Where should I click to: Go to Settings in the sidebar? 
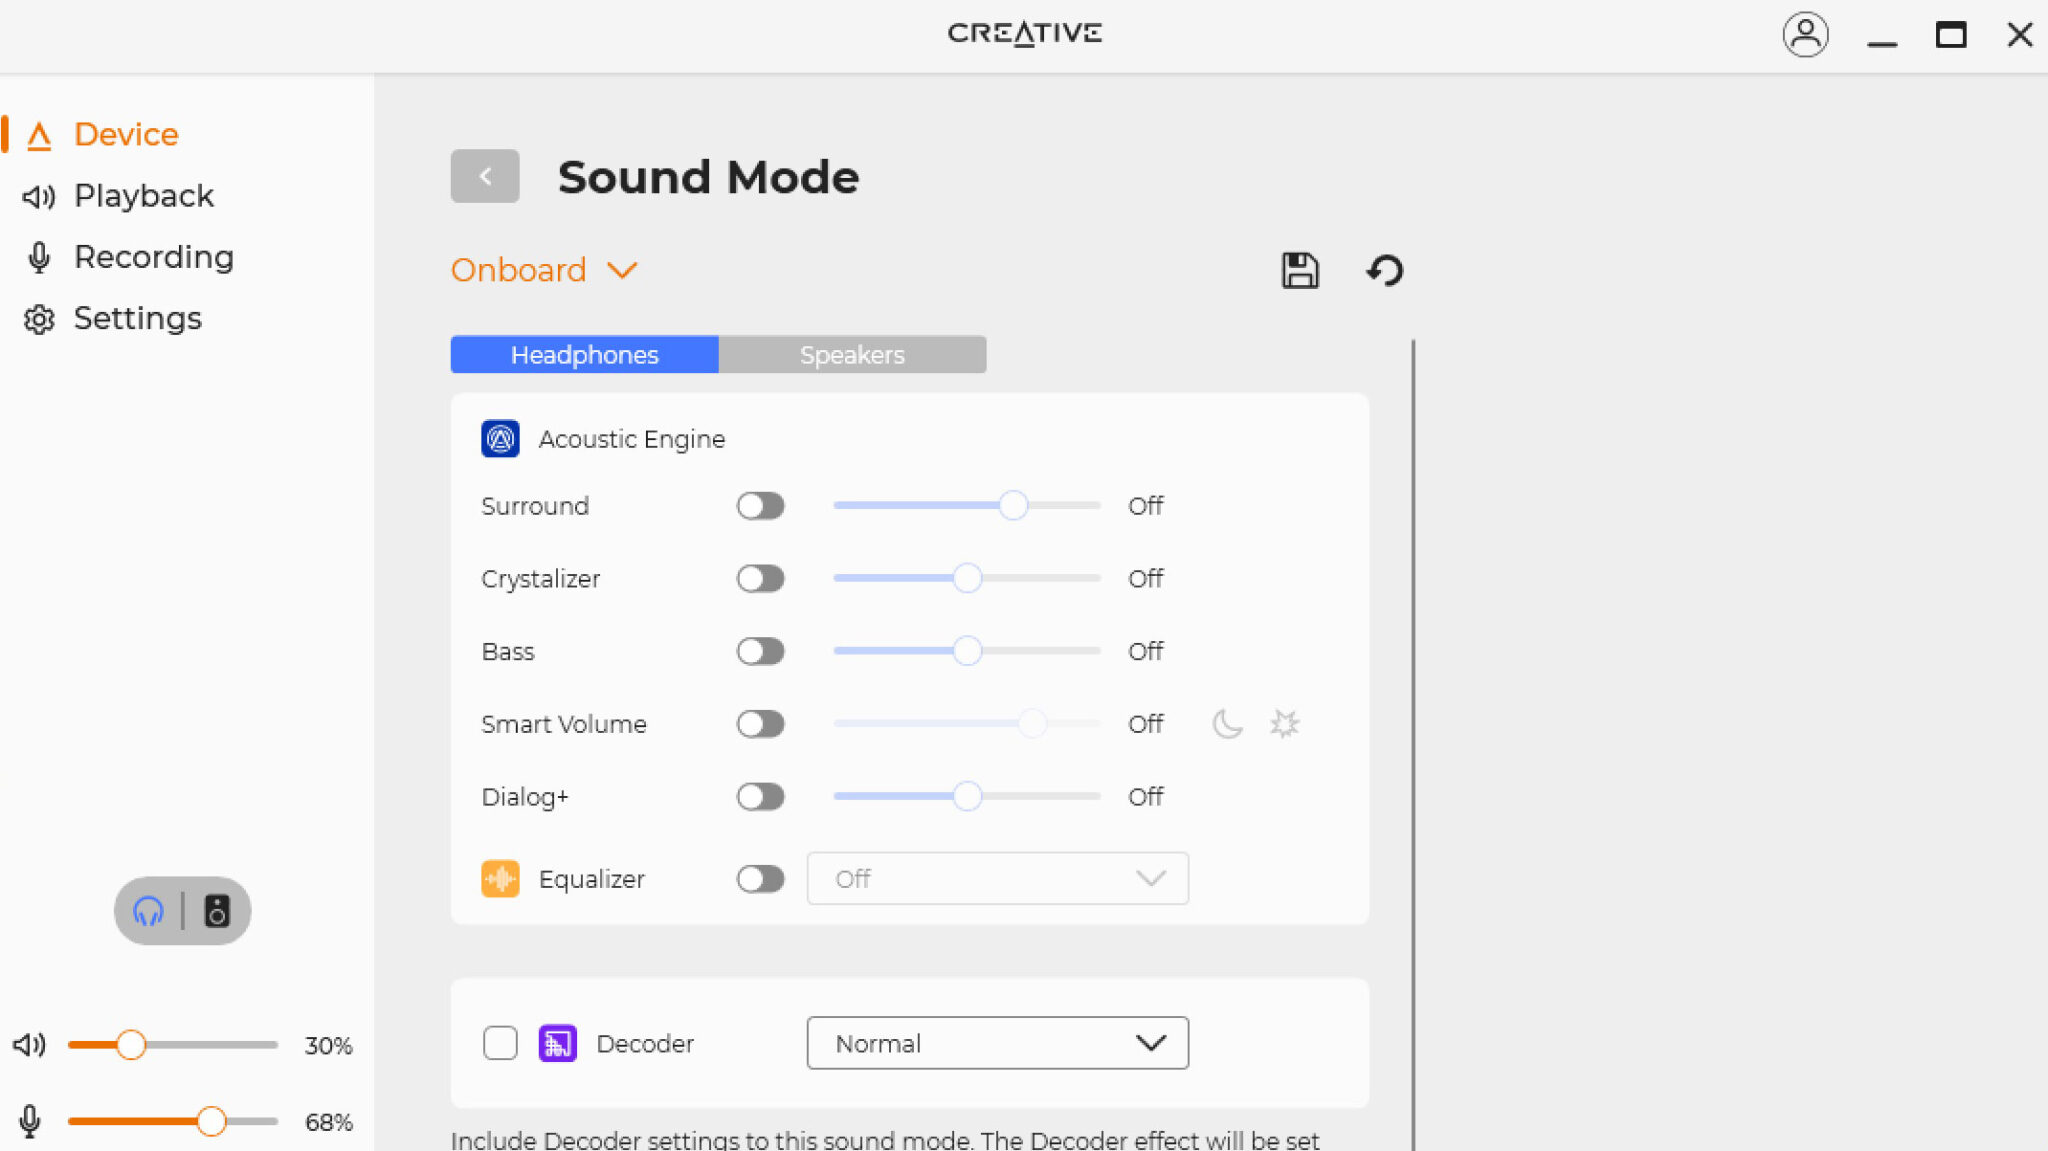tap(137, 318)
